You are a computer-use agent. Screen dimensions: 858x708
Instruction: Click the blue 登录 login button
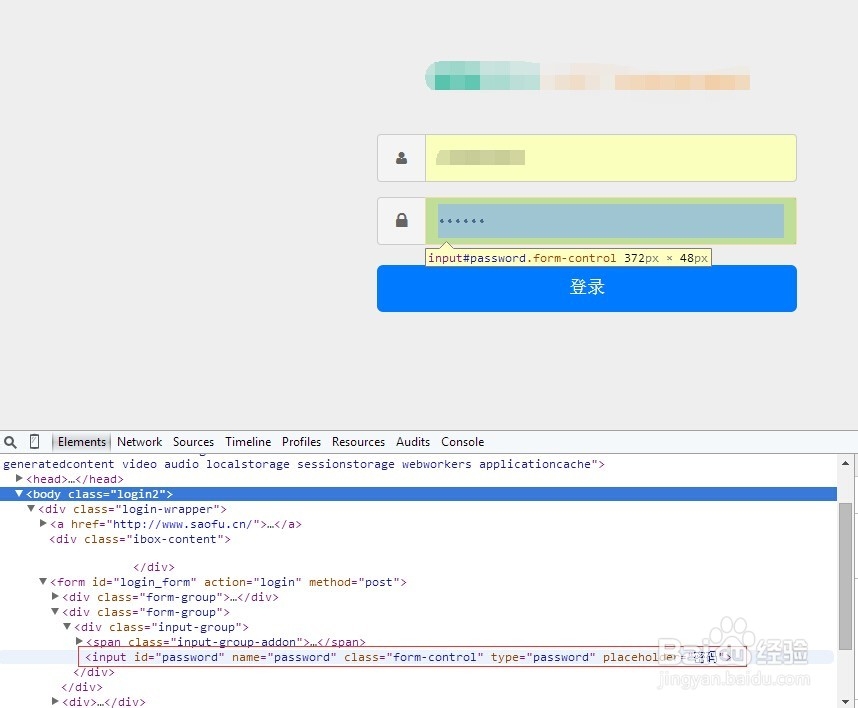tap(587, 288)
